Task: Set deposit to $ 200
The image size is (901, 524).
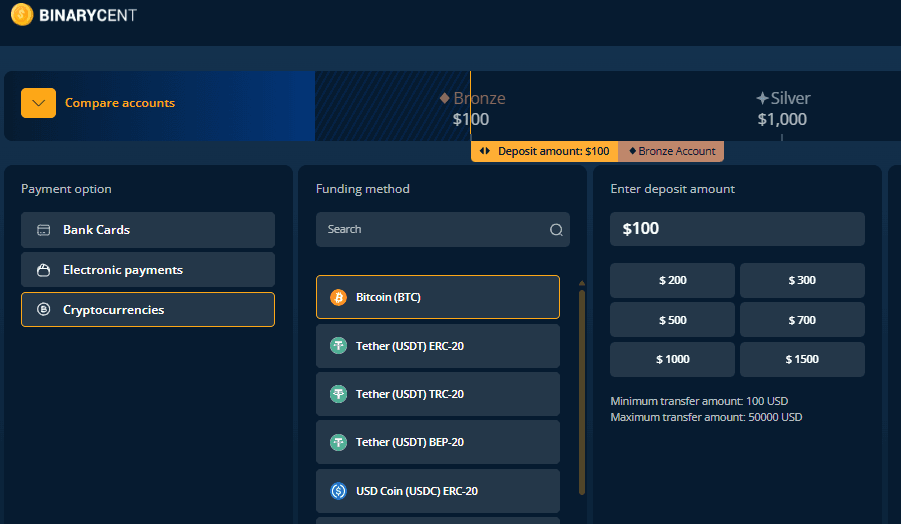Action: point(672,280)
